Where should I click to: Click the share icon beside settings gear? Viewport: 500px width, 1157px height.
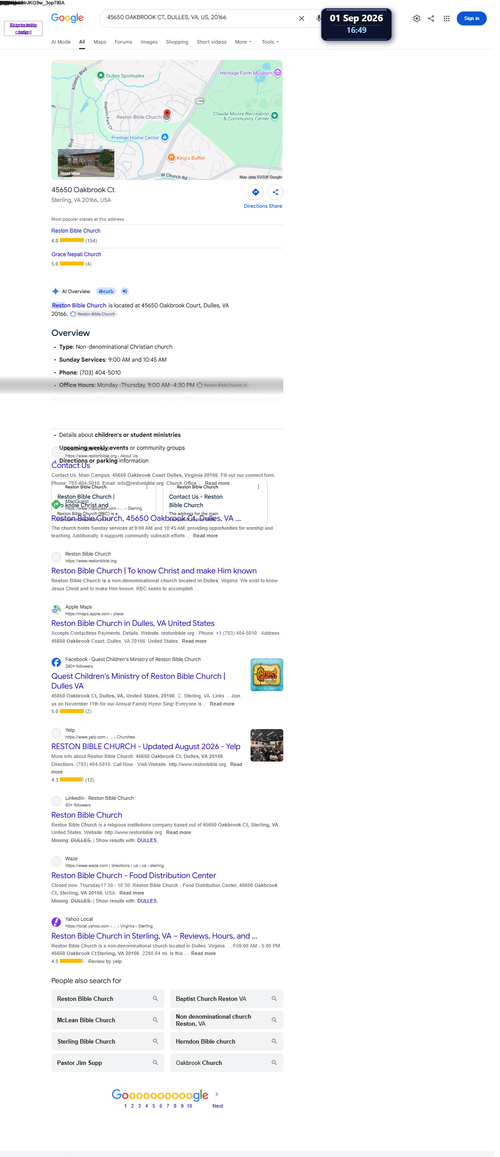click(x=431, y=18)
